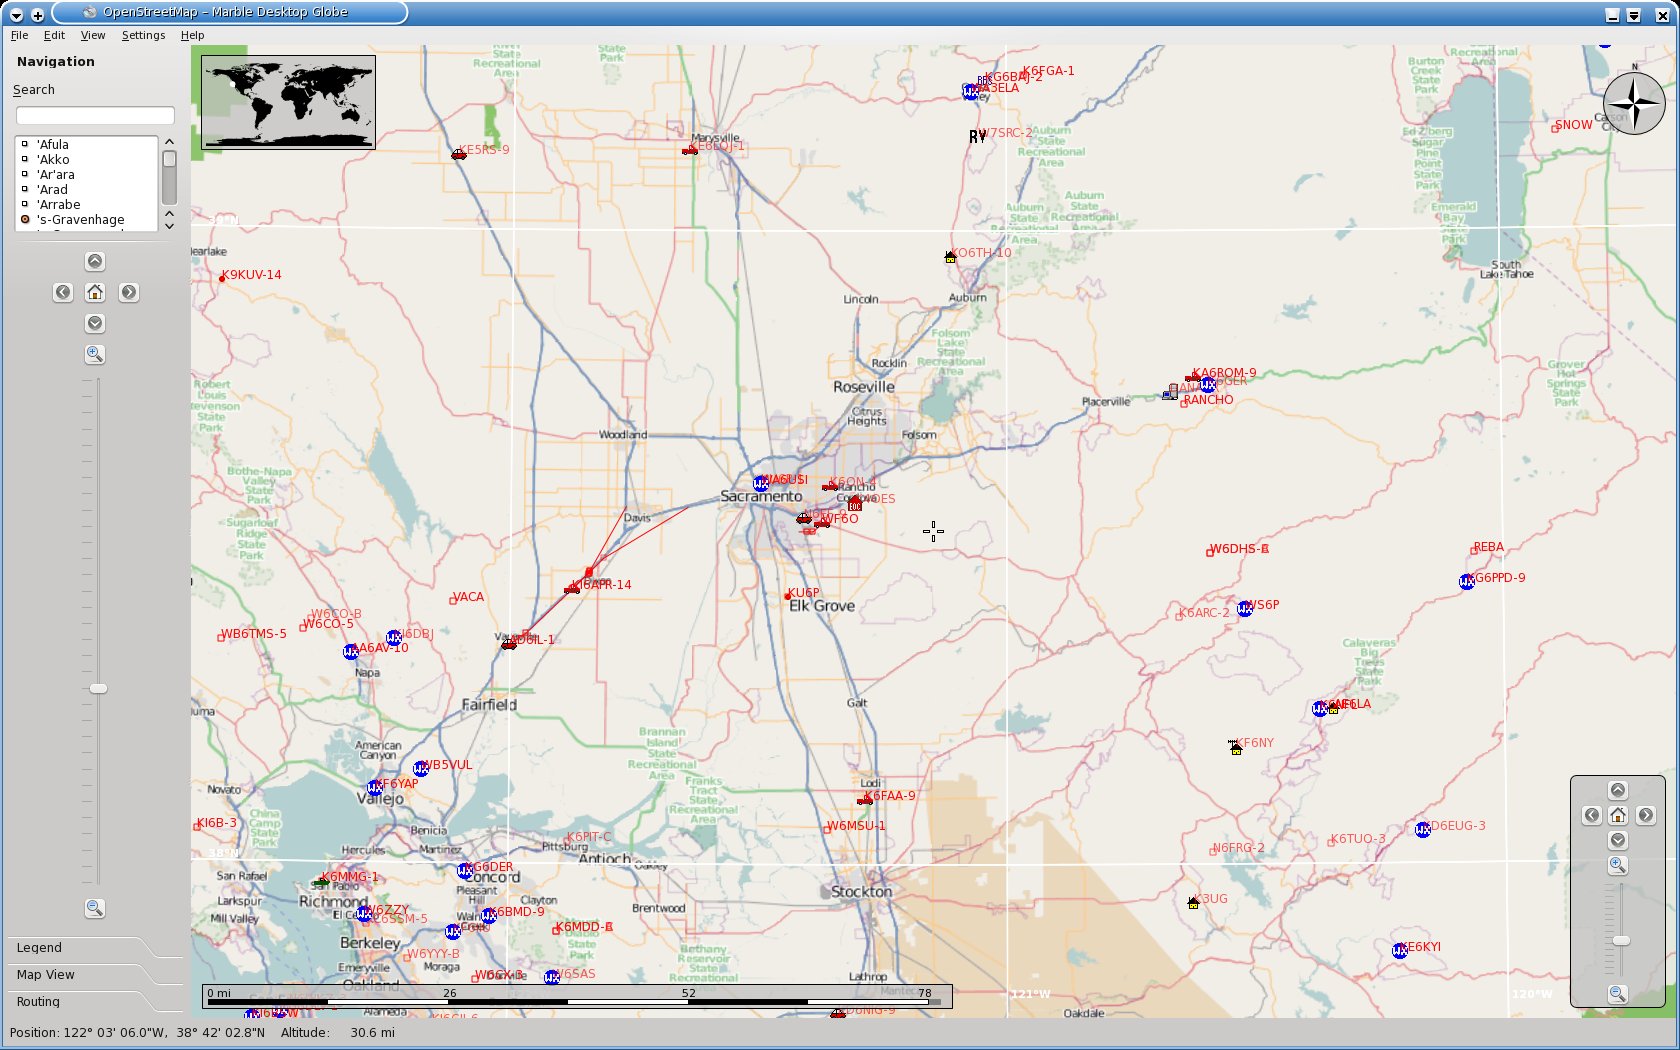This screenshot has height=1050, width=1680.
Task: Click floating navigation left arrow
Action: [x=1592, y=815]
